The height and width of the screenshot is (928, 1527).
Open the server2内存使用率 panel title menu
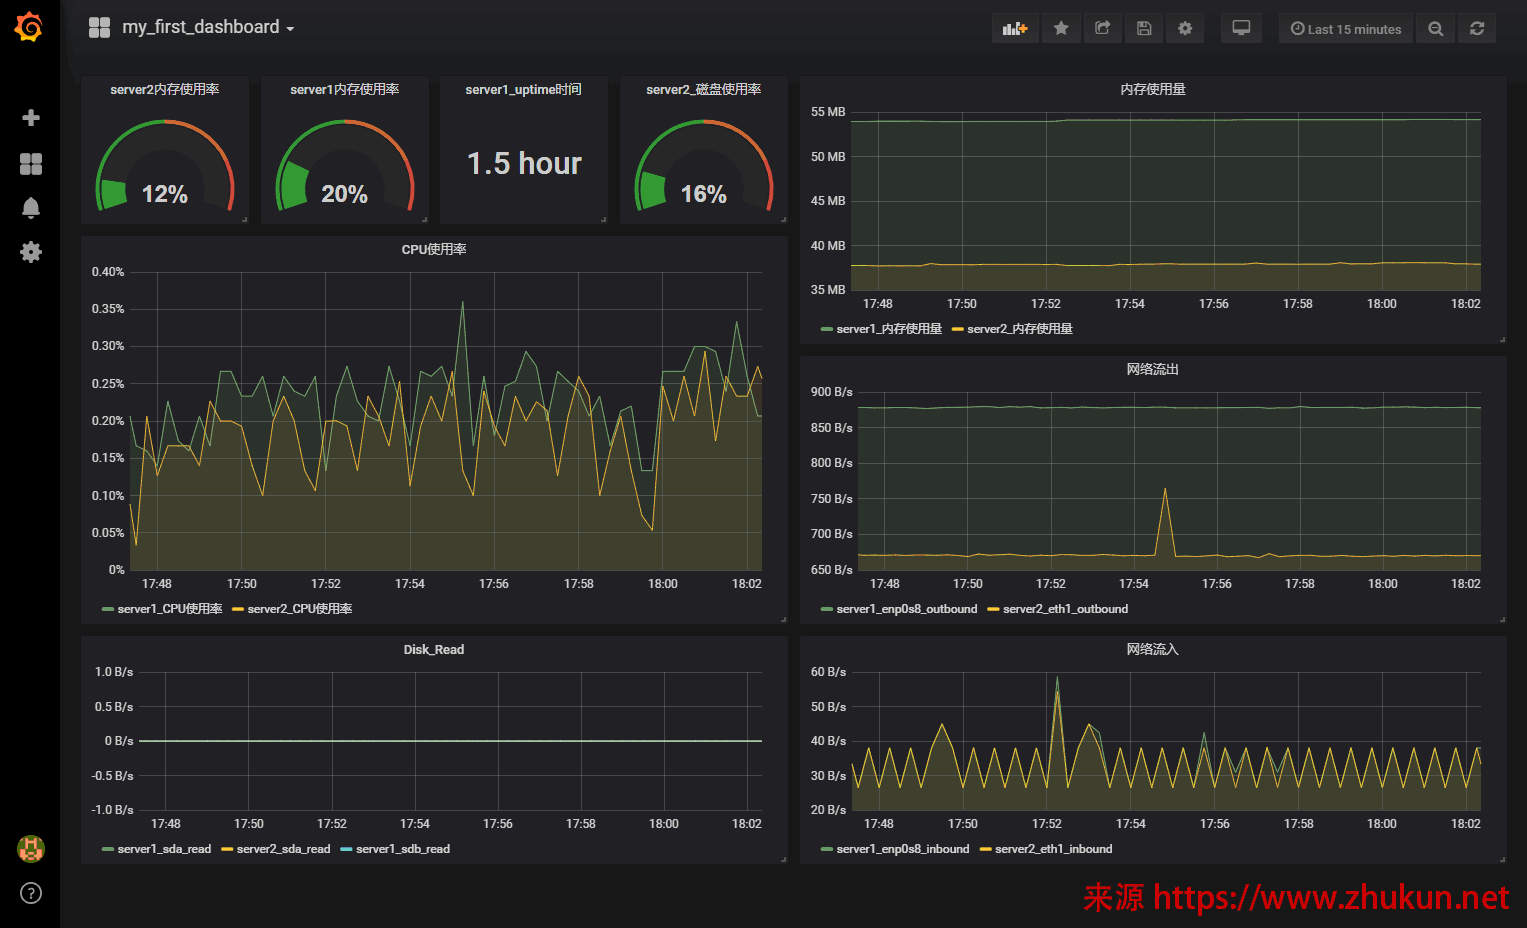click(165, 89)
